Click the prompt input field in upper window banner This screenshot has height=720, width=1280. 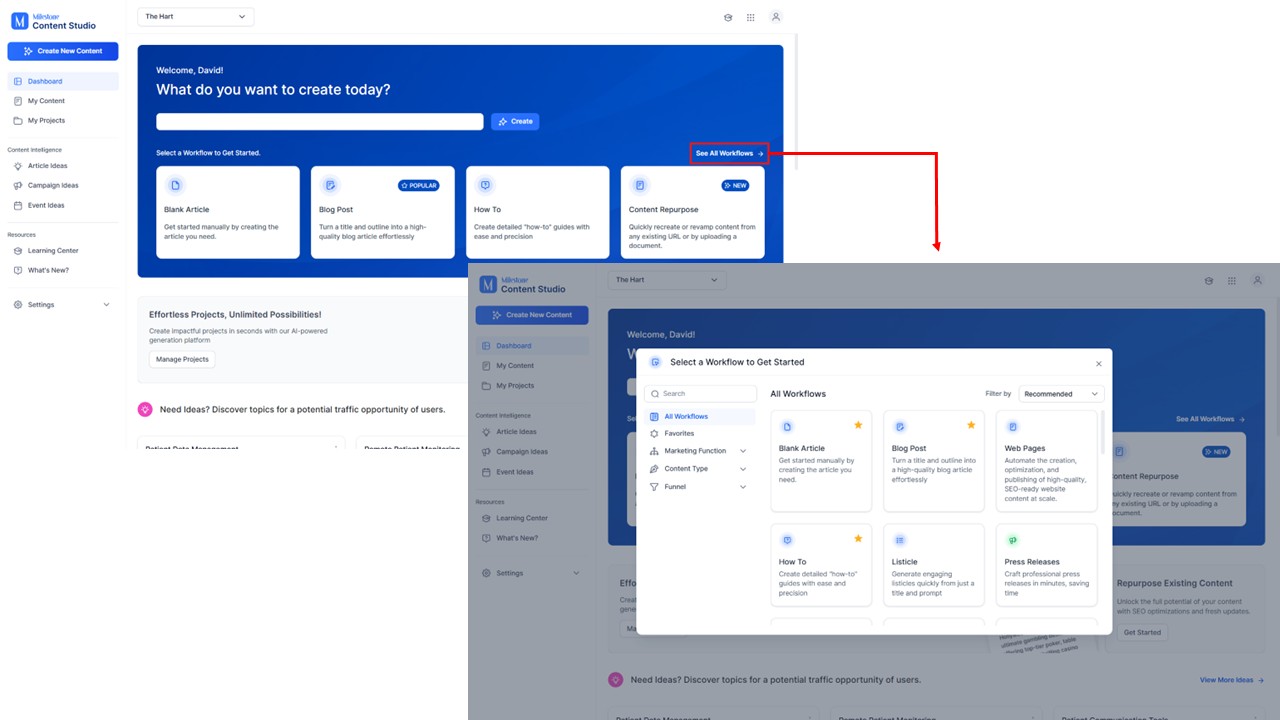[320, 121]
